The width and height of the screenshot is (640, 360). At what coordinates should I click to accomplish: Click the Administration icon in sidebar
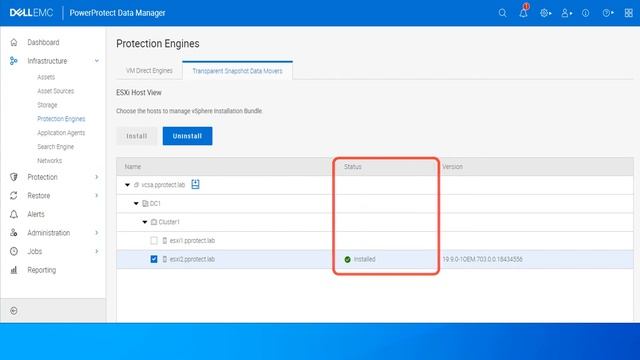[14, 233]
